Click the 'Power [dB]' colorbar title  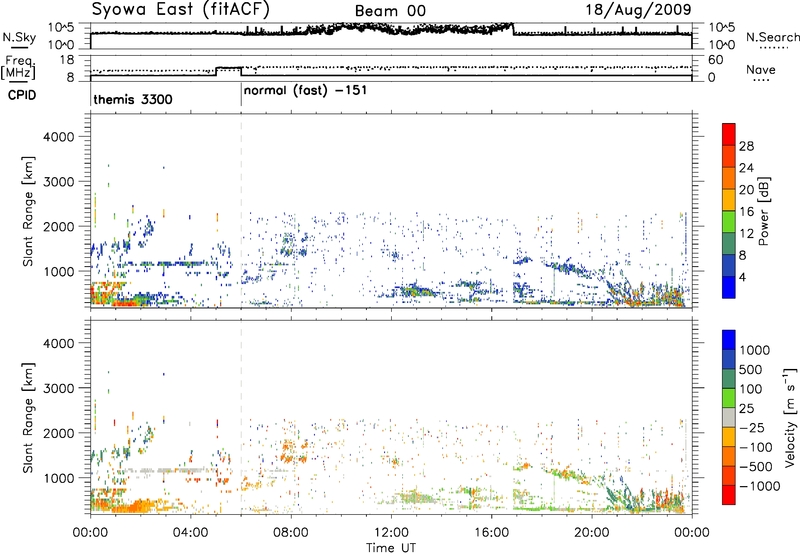764,211
